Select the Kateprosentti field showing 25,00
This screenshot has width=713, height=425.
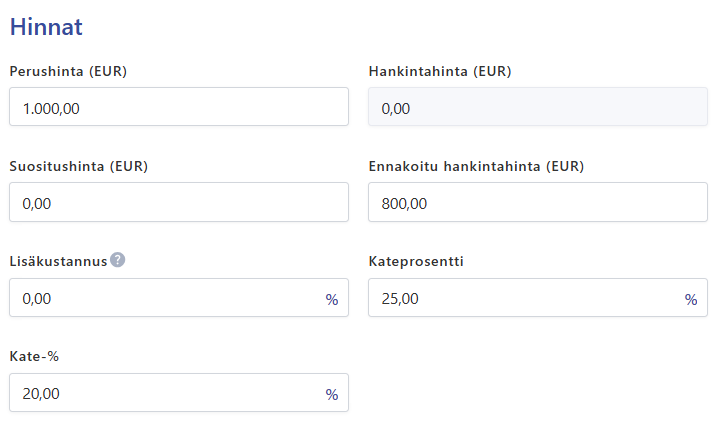point(538,298)
